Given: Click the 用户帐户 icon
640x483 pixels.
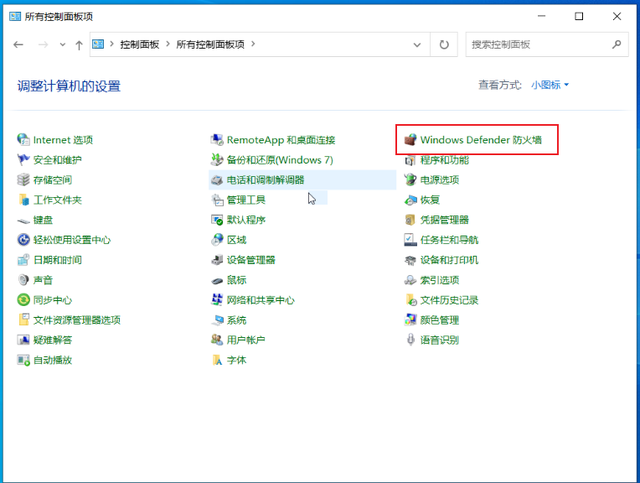Looking at the screenshot, I should click(217, 340).
